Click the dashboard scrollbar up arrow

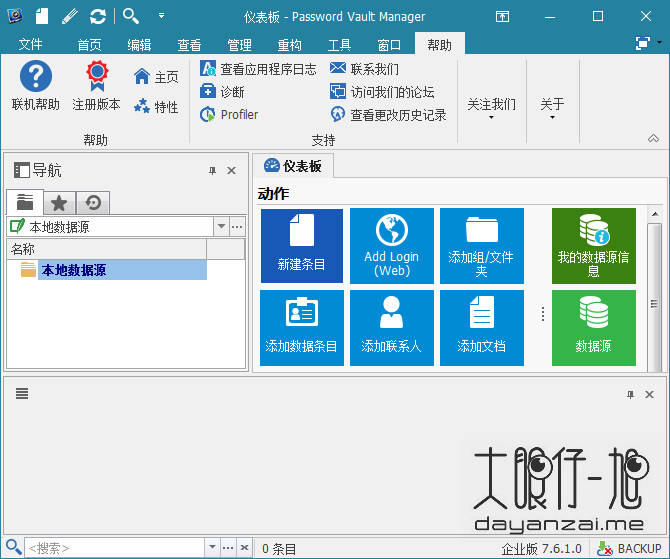(654, 213)
